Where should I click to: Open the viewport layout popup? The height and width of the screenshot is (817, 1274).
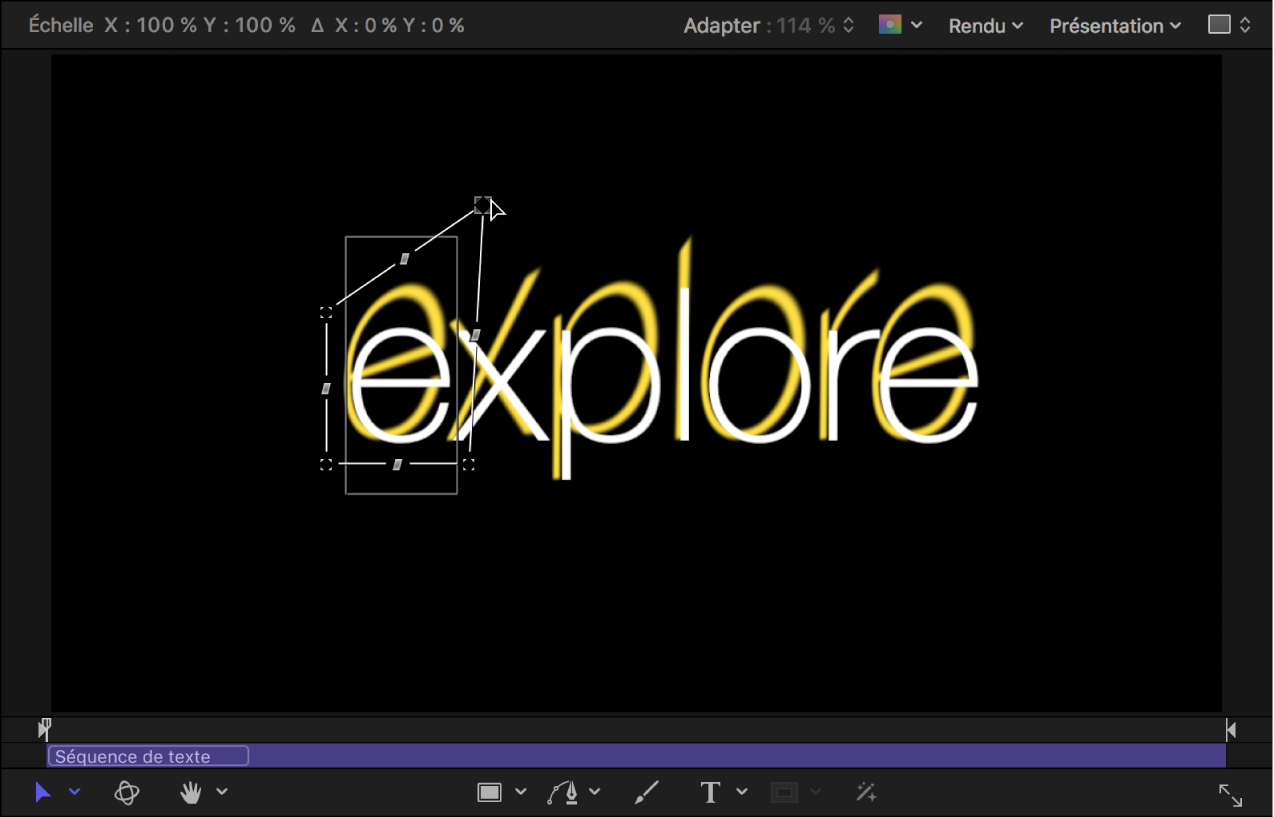tap(1230, 25)
